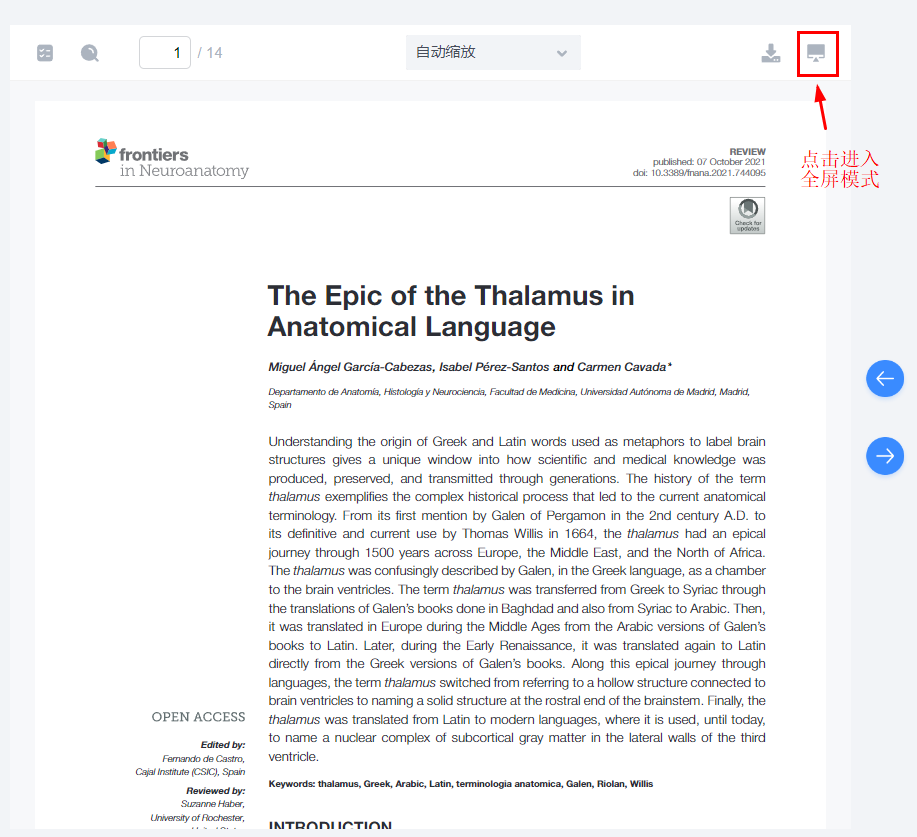This screenshot has height=837, width=917.
Task: Select author name Carmen Cavada
Action: 622,367
